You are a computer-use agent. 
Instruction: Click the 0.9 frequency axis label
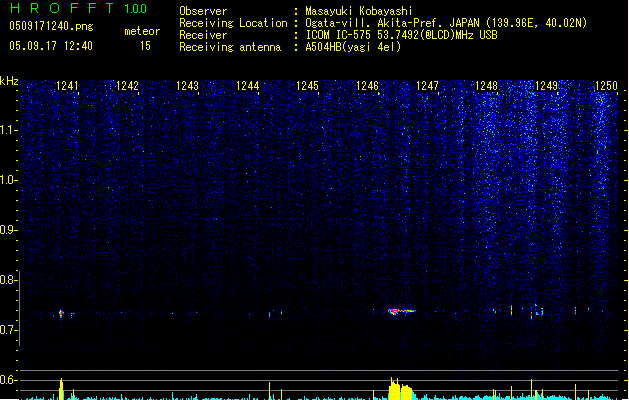(x=8, y=230)
